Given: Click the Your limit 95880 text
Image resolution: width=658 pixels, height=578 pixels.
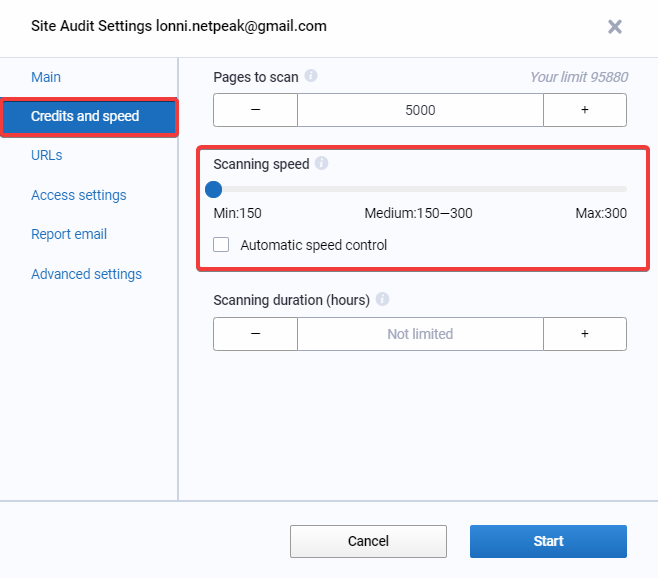Looking at the screenshot, I should 579,77.
